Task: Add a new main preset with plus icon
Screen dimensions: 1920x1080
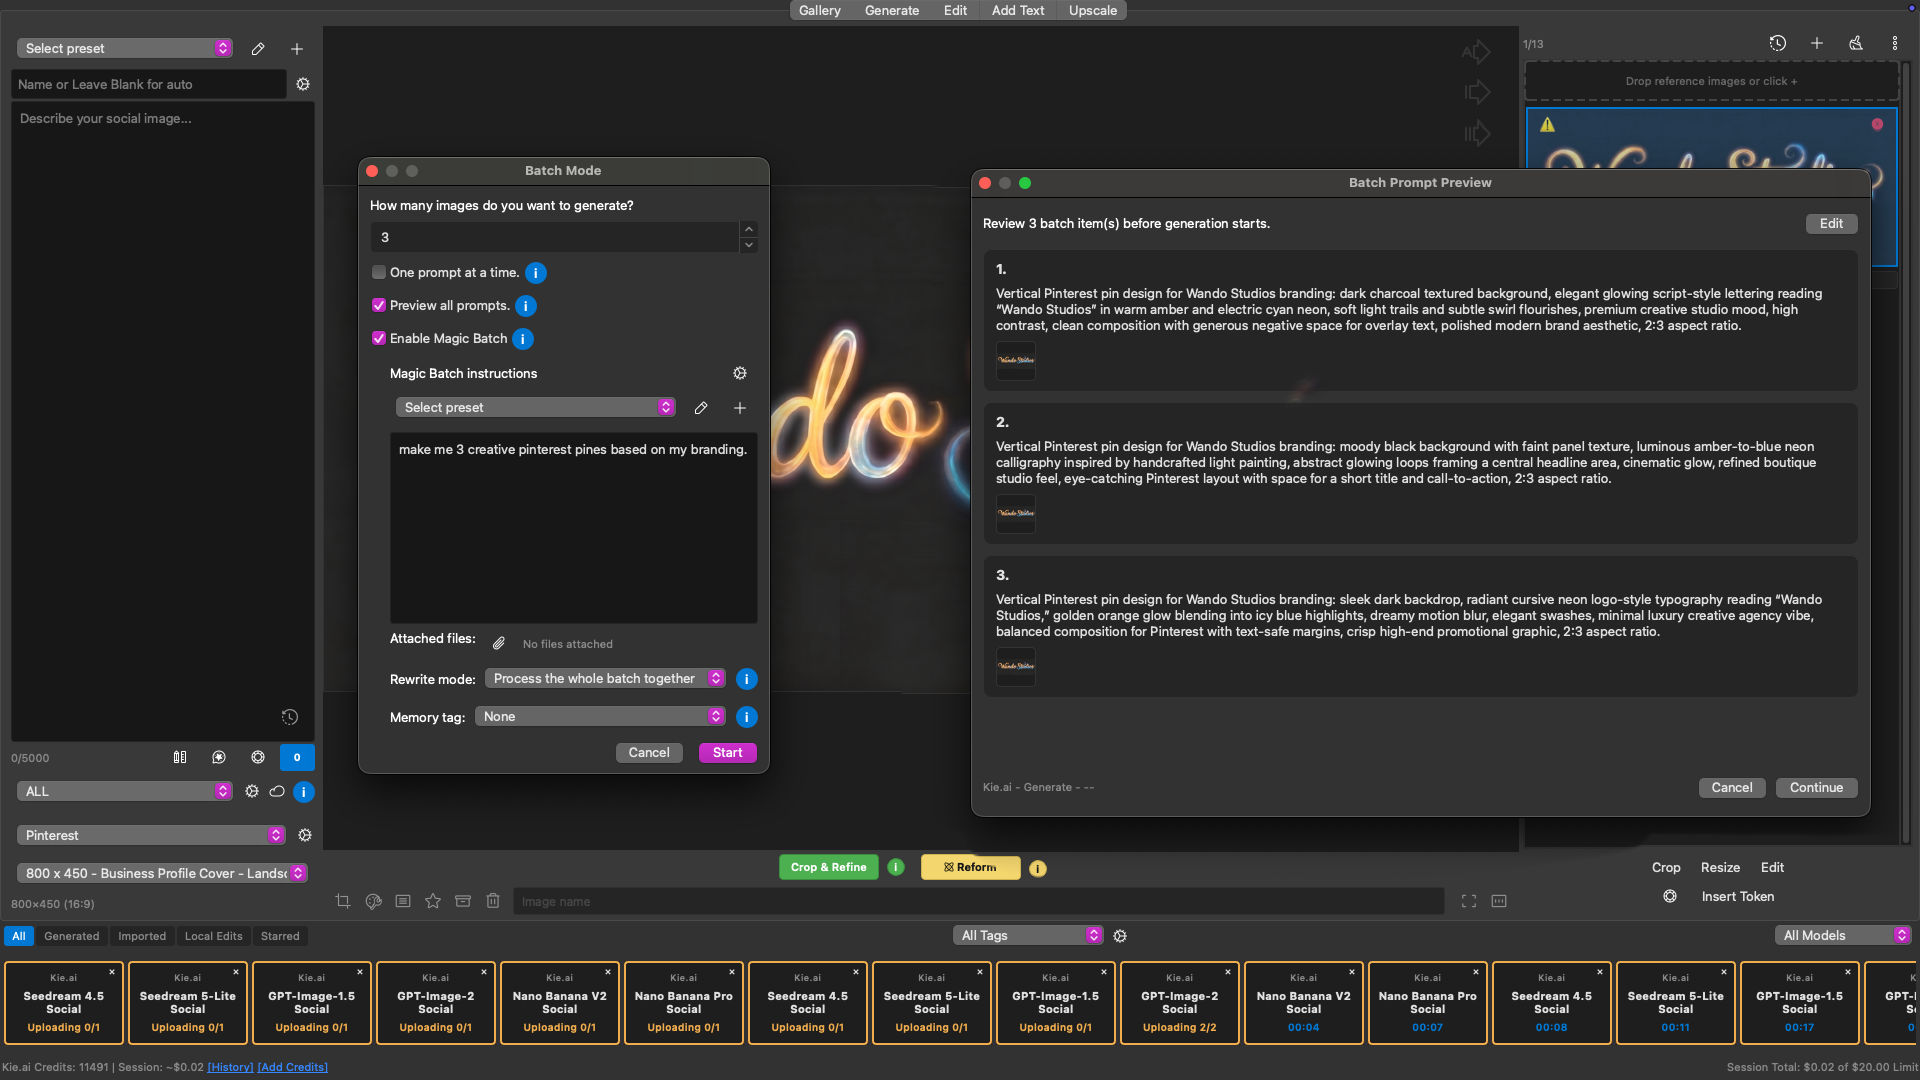Action: tap(297, 48)
